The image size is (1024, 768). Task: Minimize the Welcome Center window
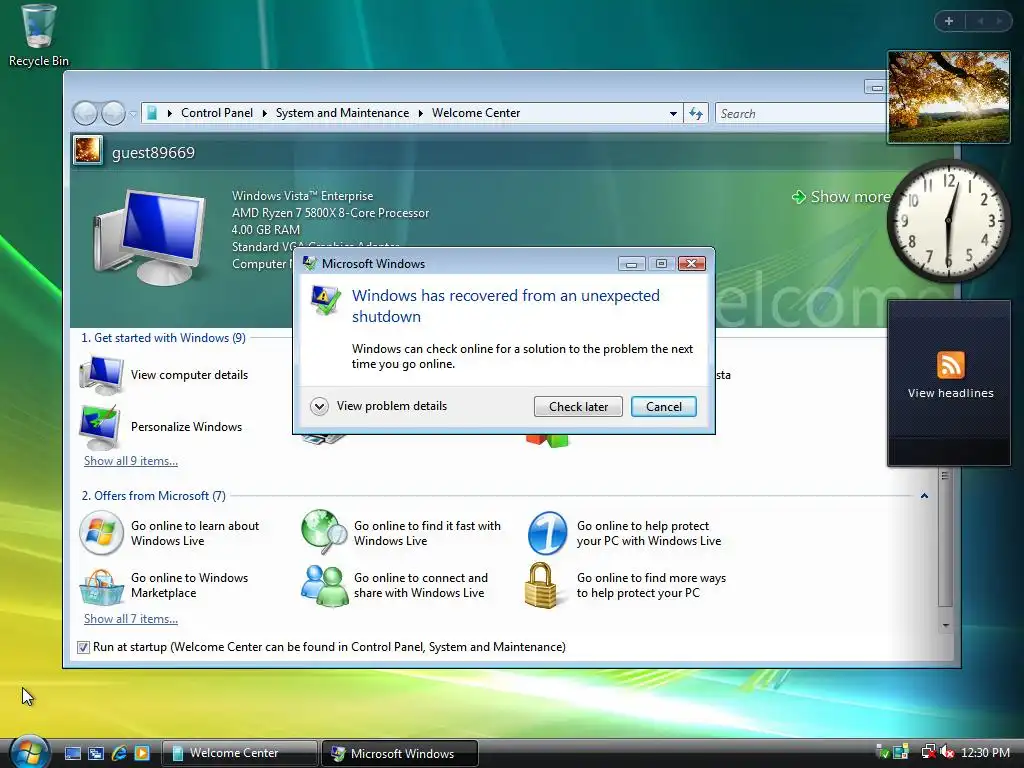tap(876, 87)
